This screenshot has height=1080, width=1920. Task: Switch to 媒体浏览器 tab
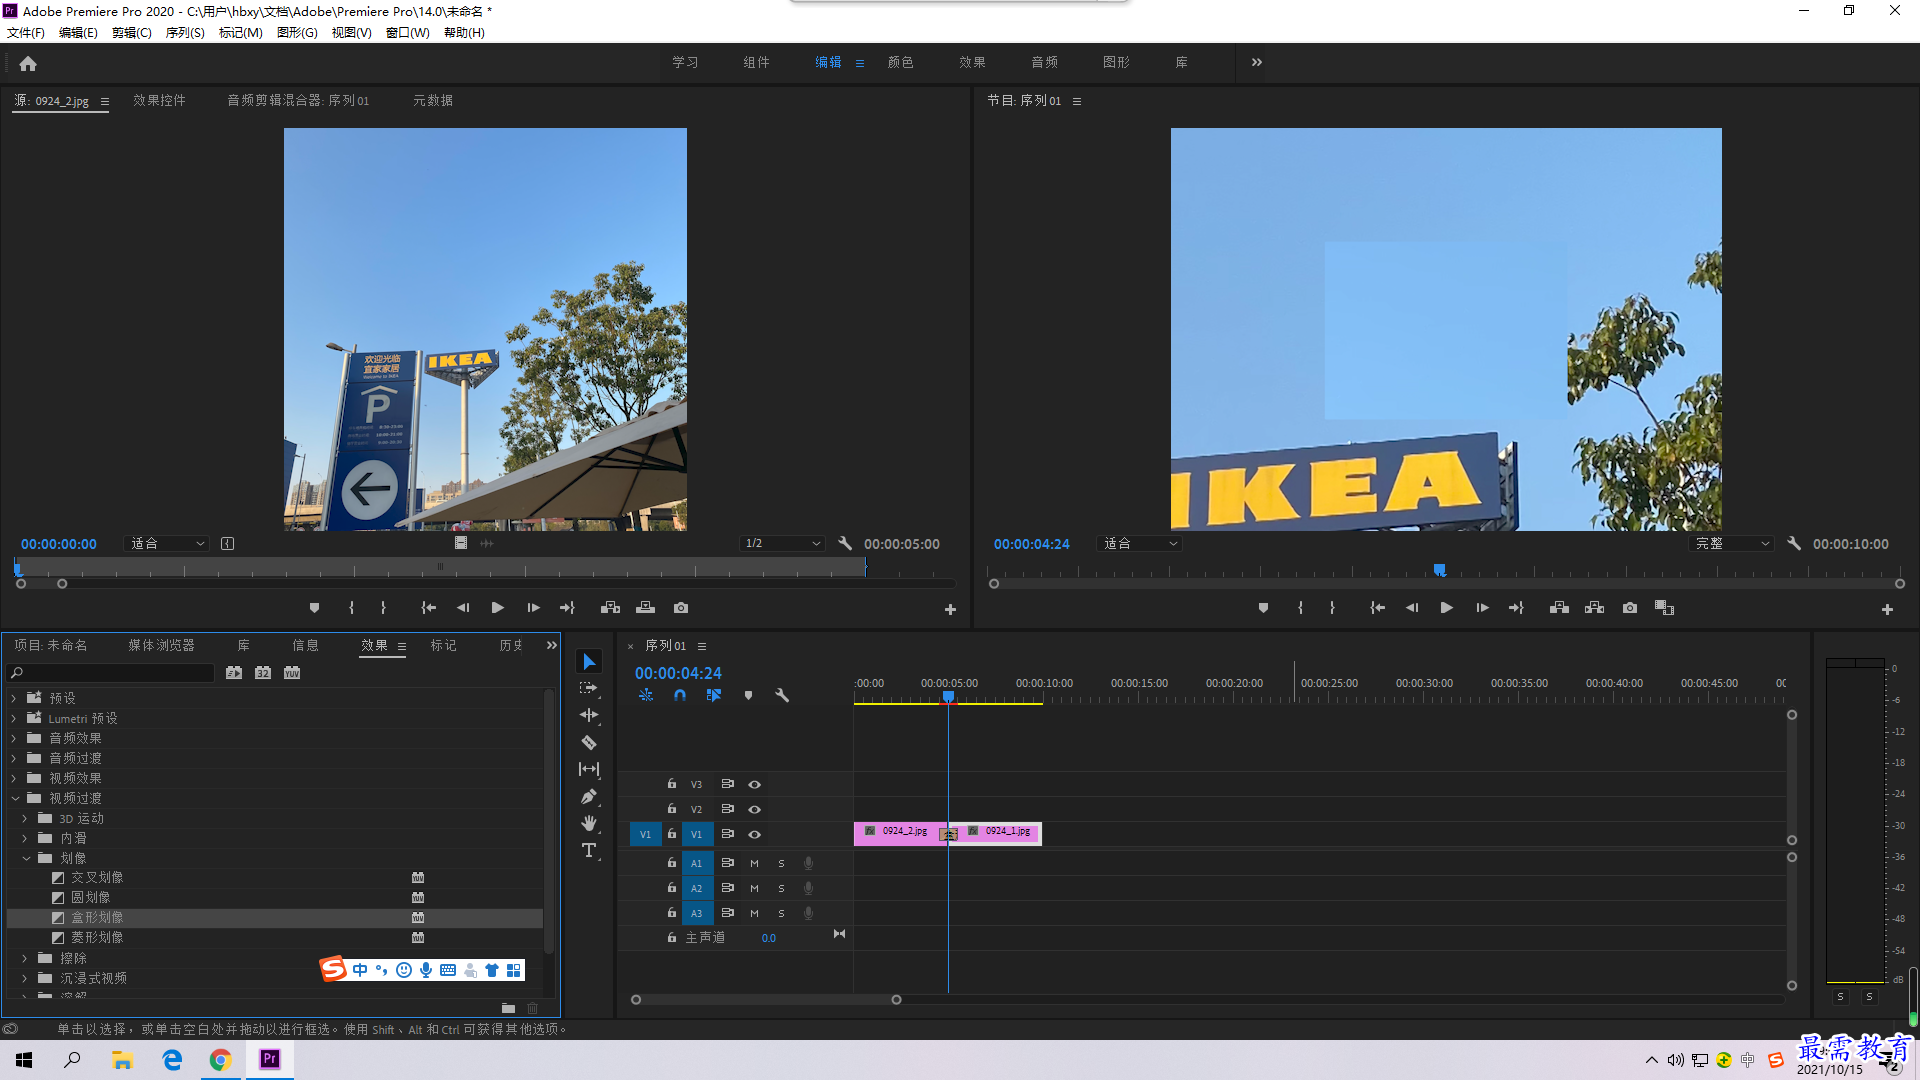[x=161, y=646]
